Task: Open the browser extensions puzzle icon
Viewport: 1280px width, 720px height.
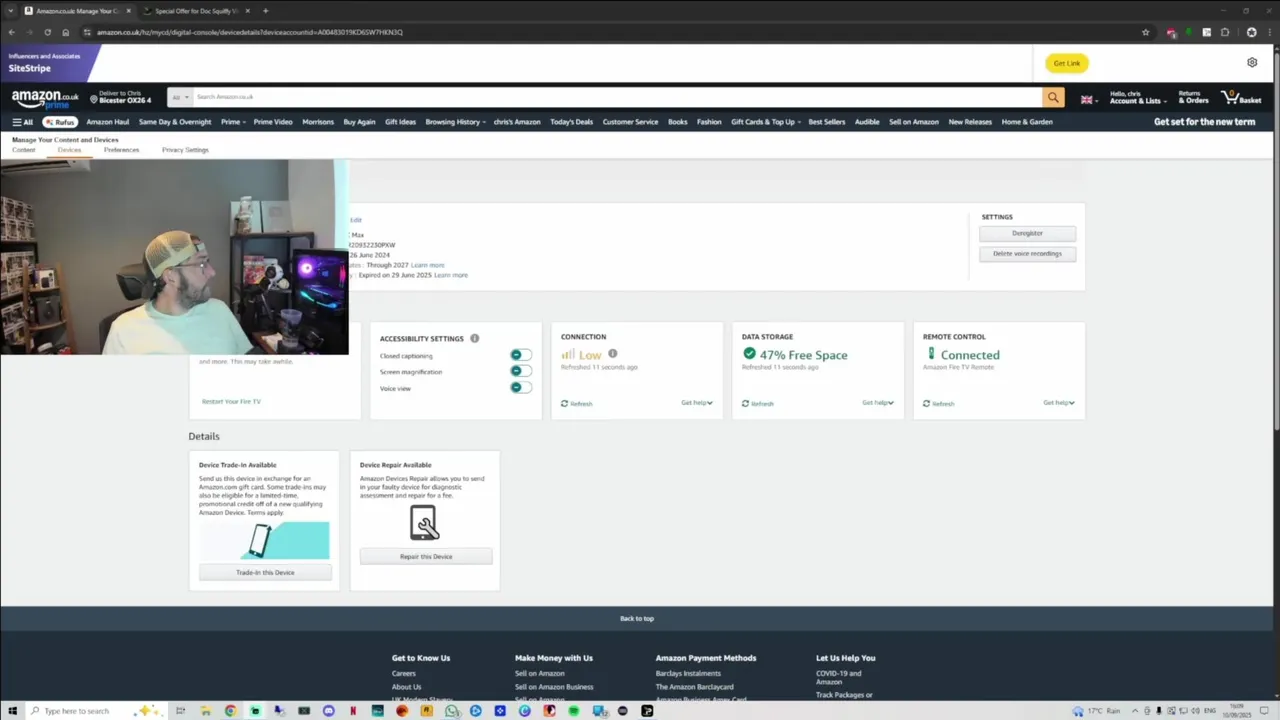Action: (1225, 32)
